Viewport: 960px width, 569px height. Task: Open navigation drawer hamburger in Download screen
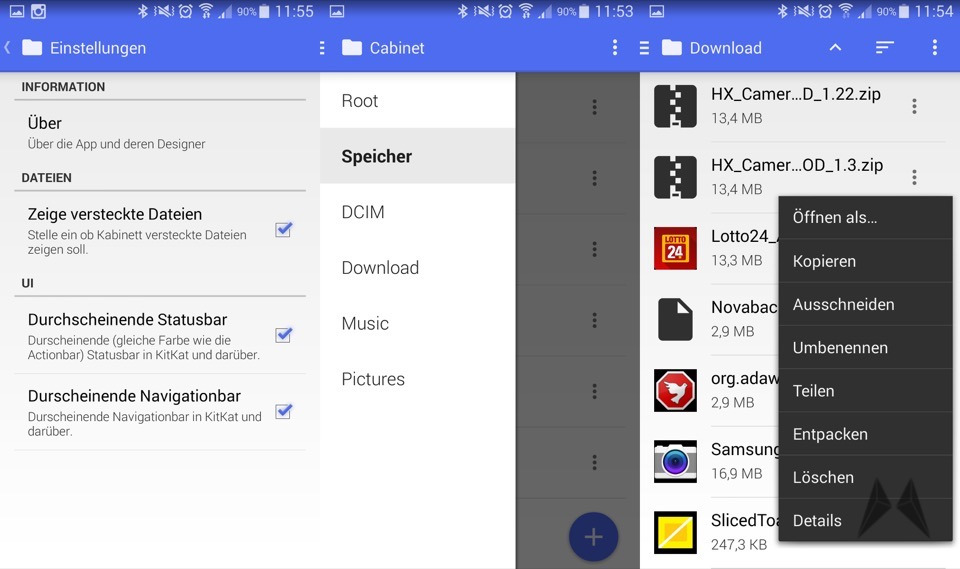click(x=644, y=48)
